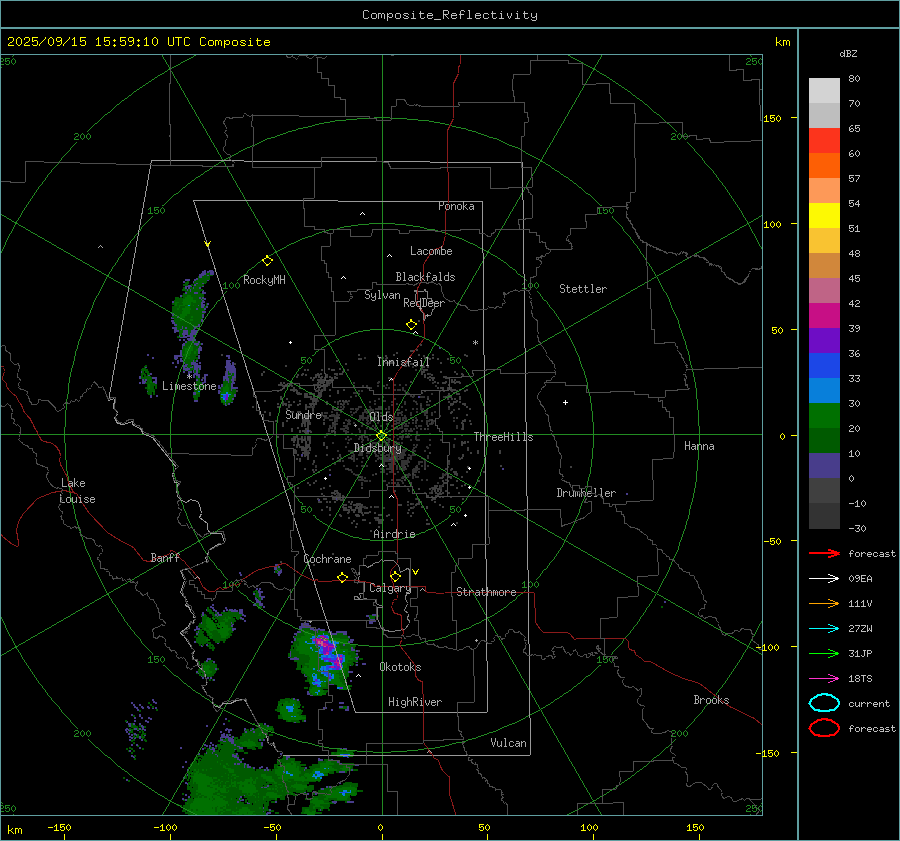Click the Blackfalds label
The height and width of the screenshot is (841, 900).
pos(425,277)
